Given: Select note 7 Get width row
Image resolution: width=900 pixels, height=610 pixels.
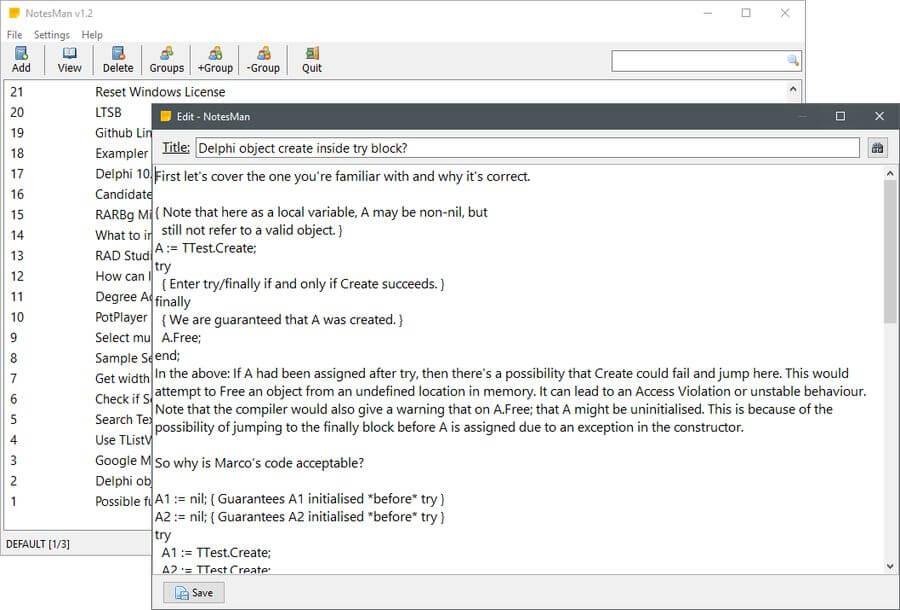Looking at the screenshot, I should [79, 379].
